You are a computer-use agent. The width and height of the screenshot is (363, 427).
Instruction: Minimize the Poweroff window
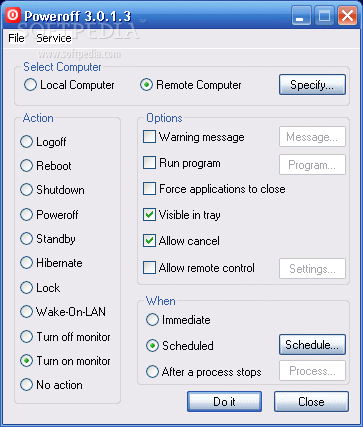tap(301, 16)
